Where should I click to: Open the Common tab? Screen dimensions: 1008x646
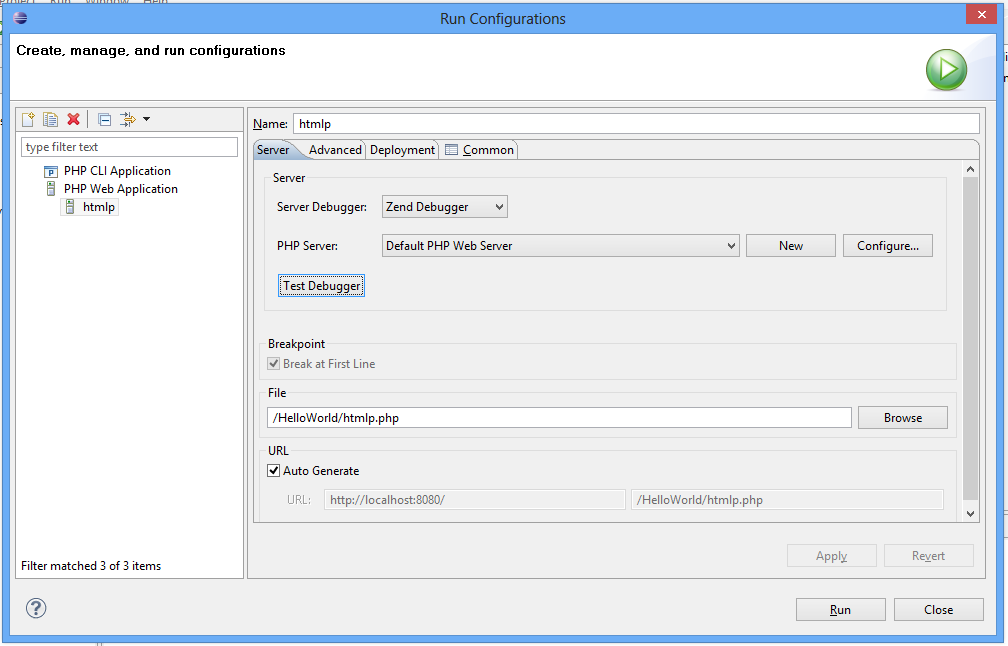coord(480,150)
